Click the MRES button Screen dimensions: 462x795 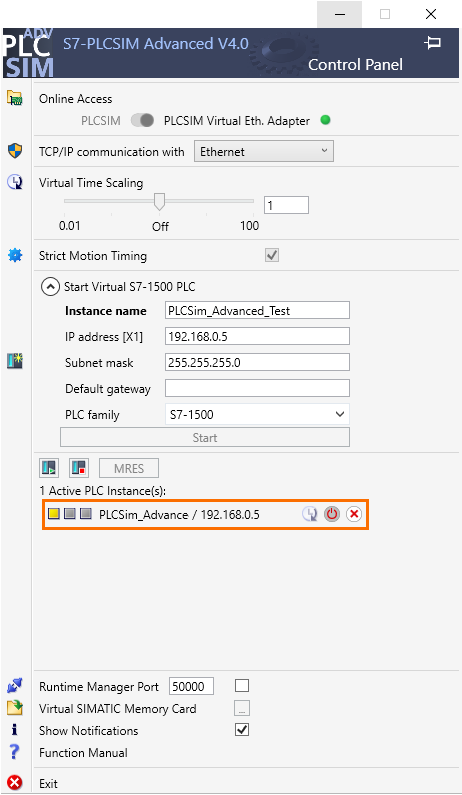pos(129,468)
